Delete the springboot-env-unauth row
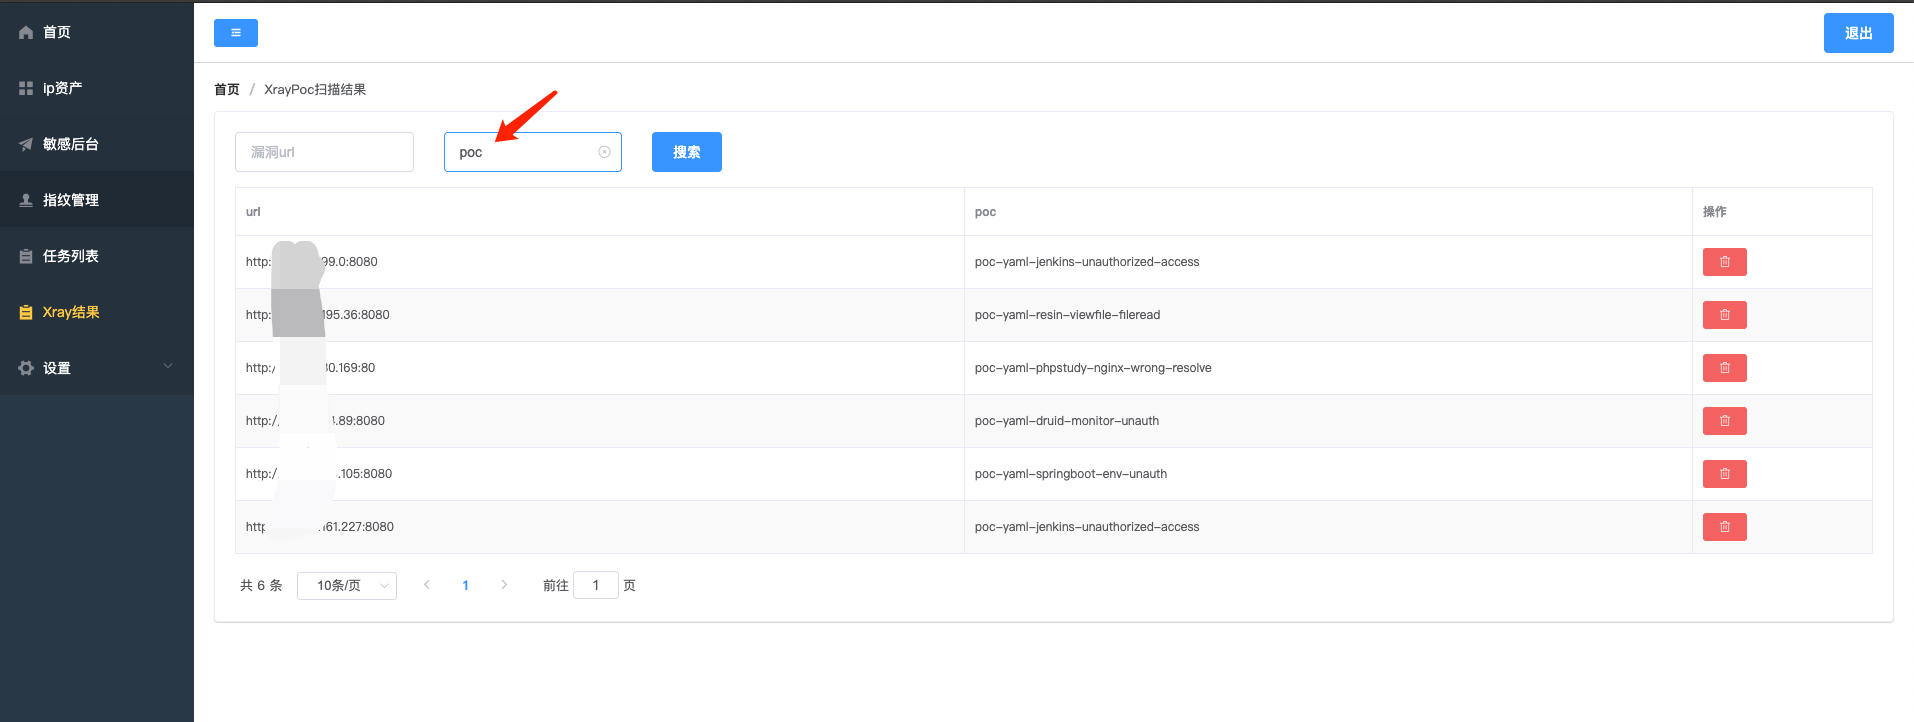 [x=1725, y=474]
